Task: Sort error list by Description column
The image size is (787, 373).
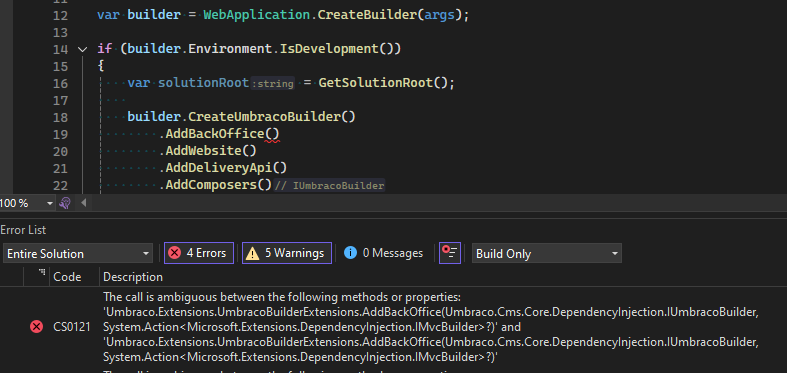Action: point(133,277)
